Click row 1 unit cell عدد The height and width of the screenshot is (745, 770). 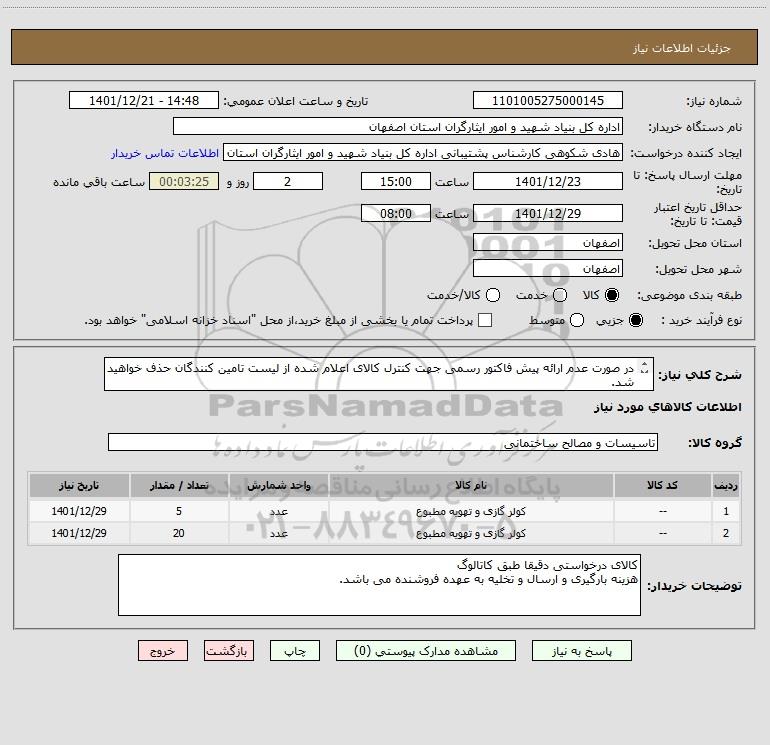278,511
